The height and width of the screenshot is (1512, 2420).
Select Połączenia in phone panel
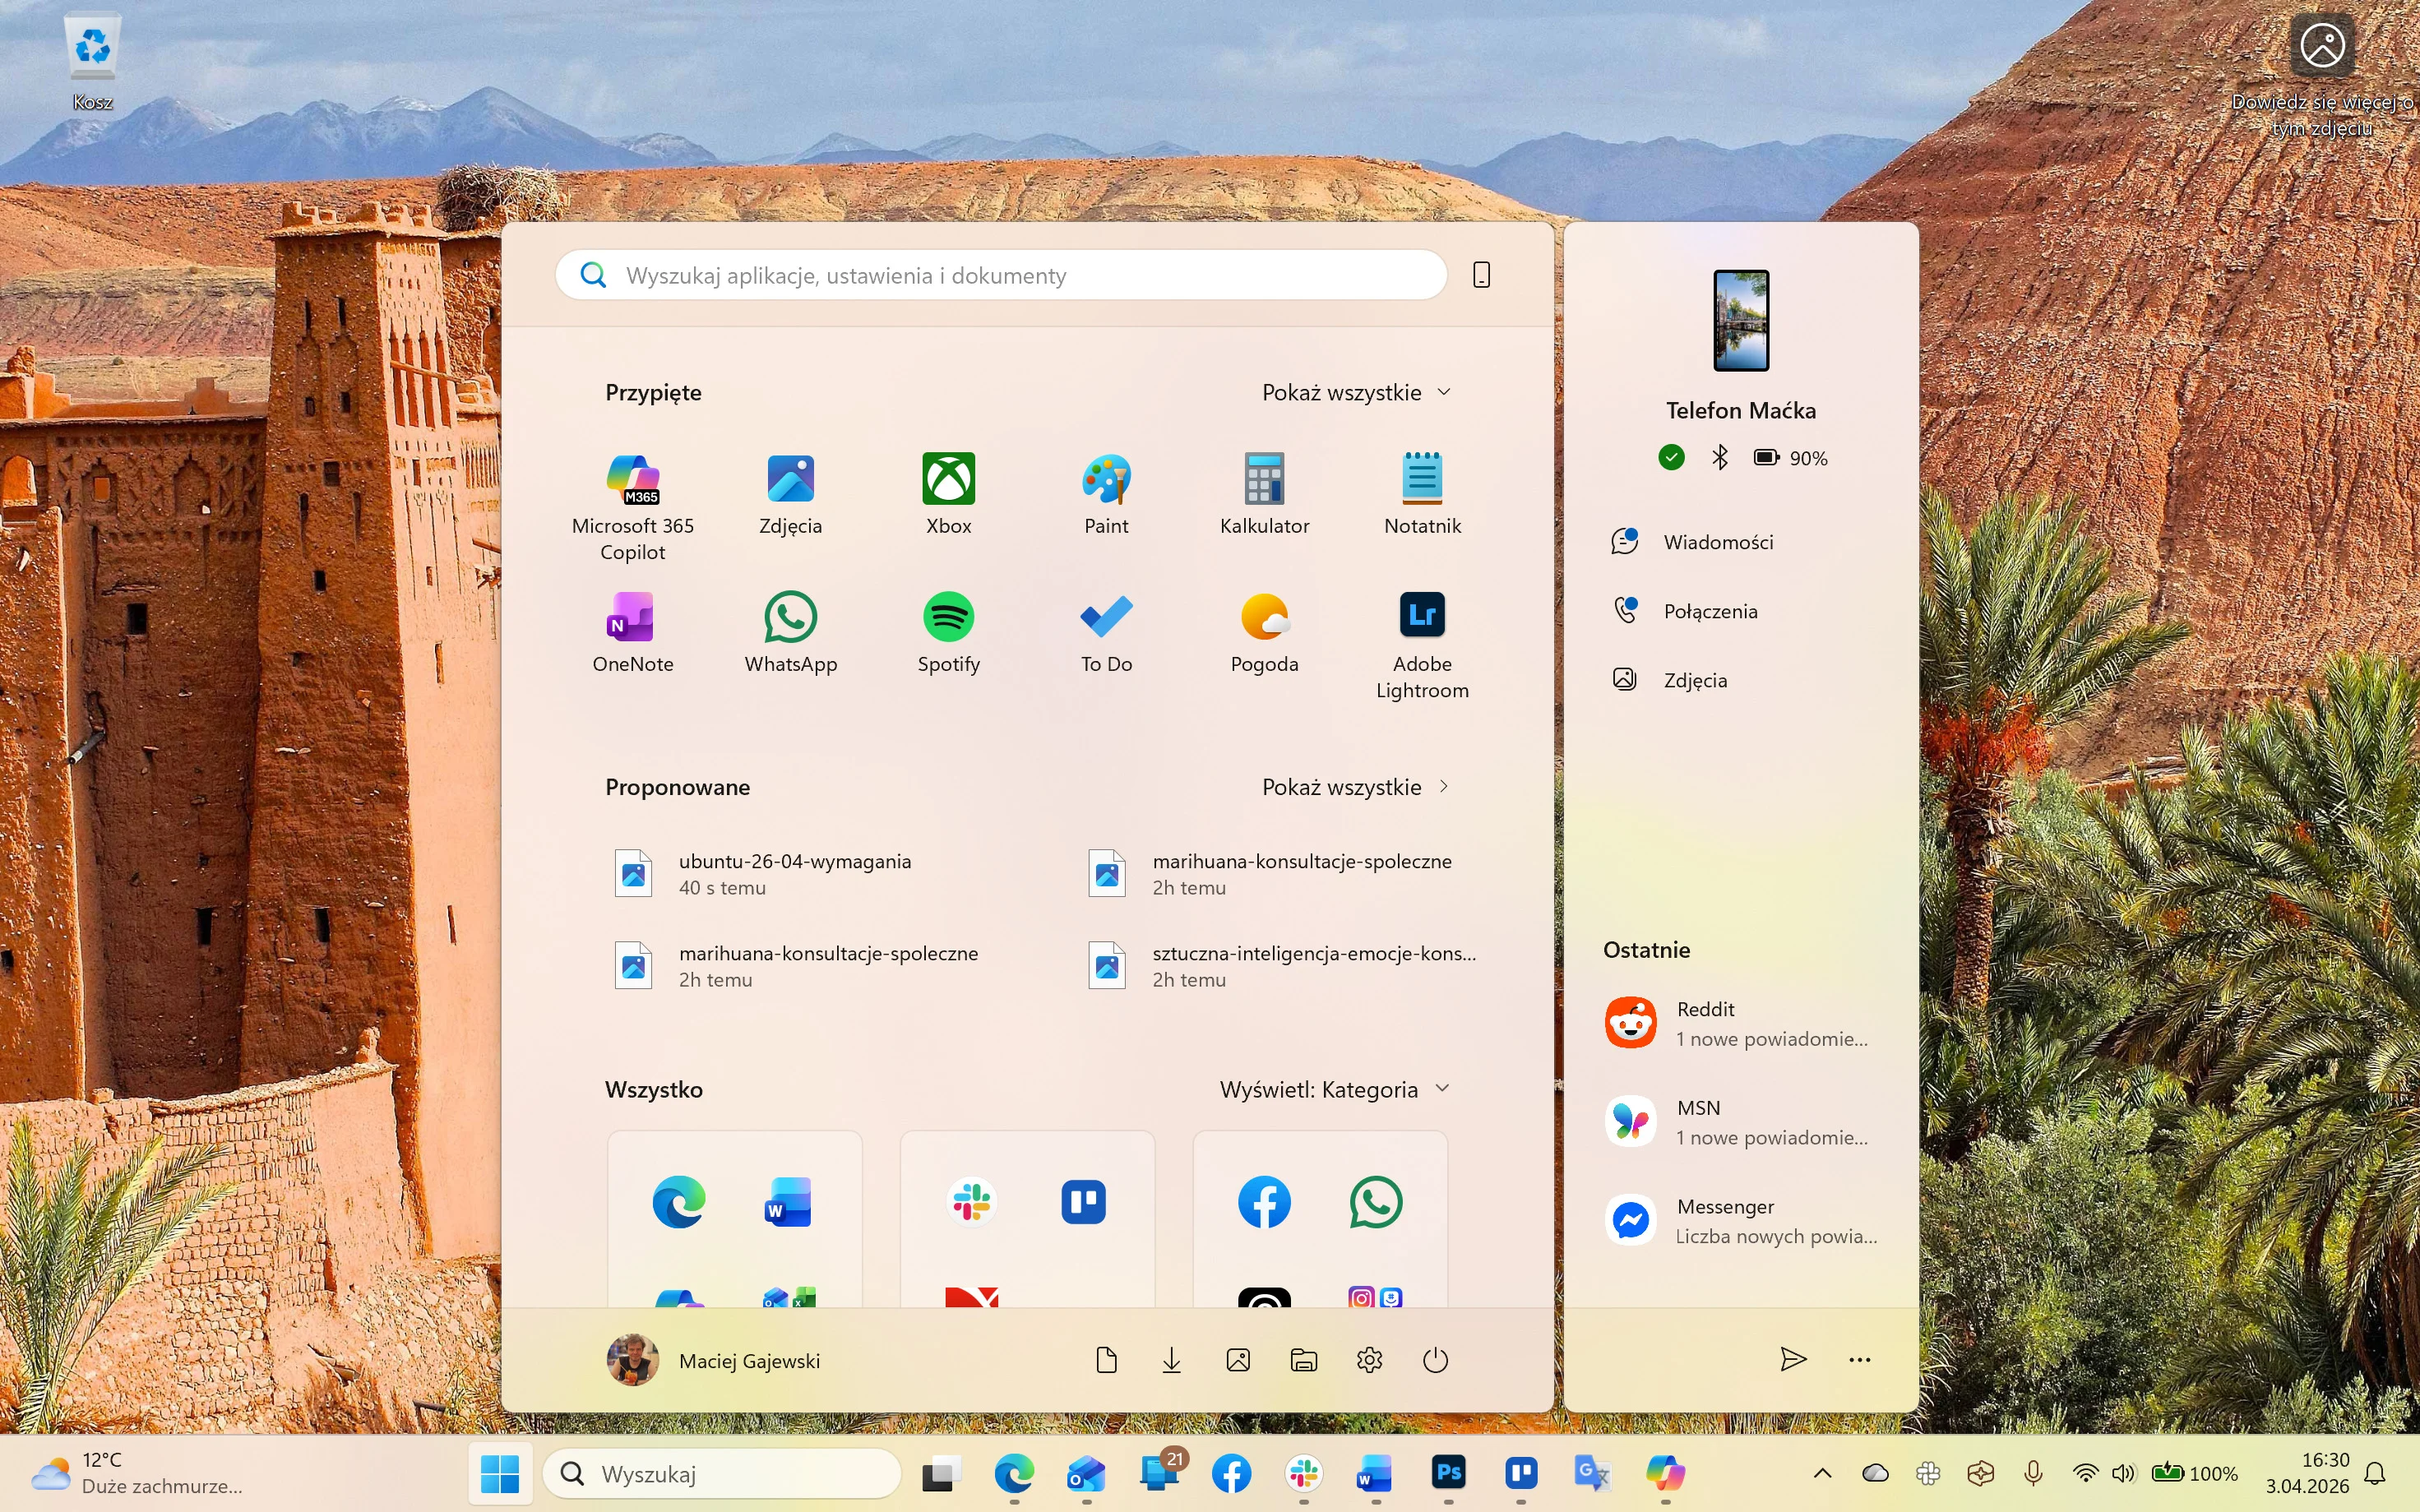click(1709, 611)
